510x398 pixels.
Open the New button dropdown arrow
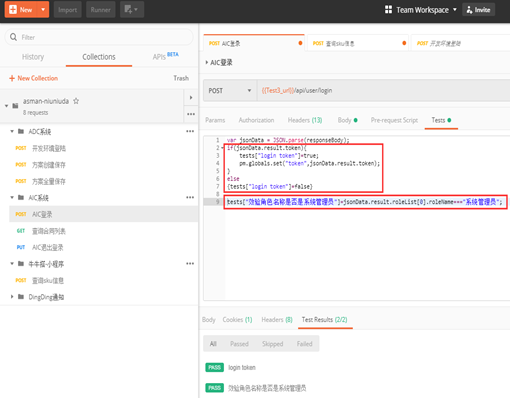point(43,10)
